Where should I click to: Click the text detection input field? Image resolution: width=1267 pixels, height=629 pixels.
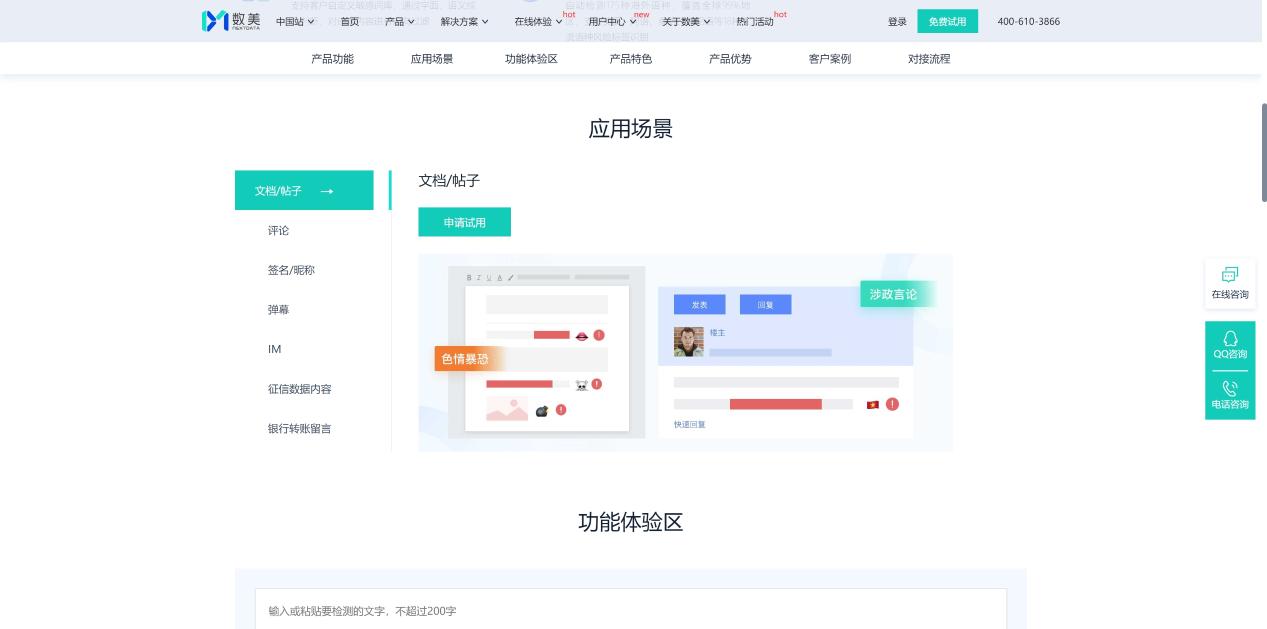(630, 609)
